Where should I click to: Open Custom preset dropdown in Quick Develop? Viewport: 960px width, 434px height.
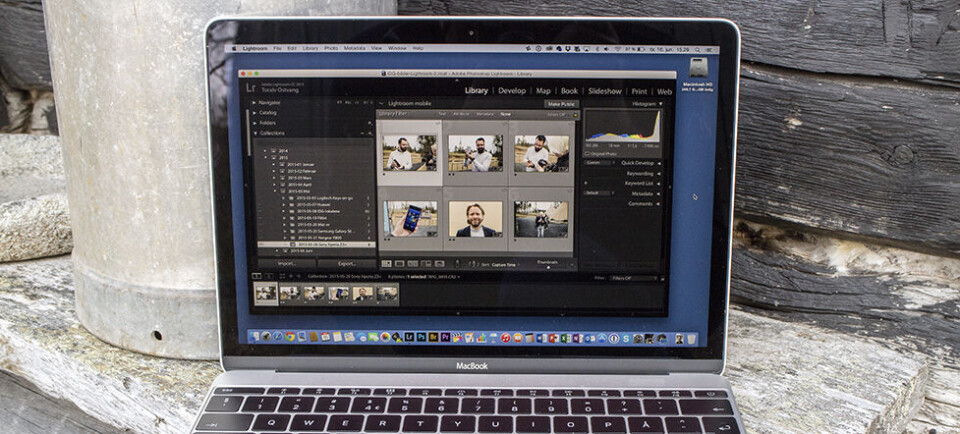click(599, 163)
